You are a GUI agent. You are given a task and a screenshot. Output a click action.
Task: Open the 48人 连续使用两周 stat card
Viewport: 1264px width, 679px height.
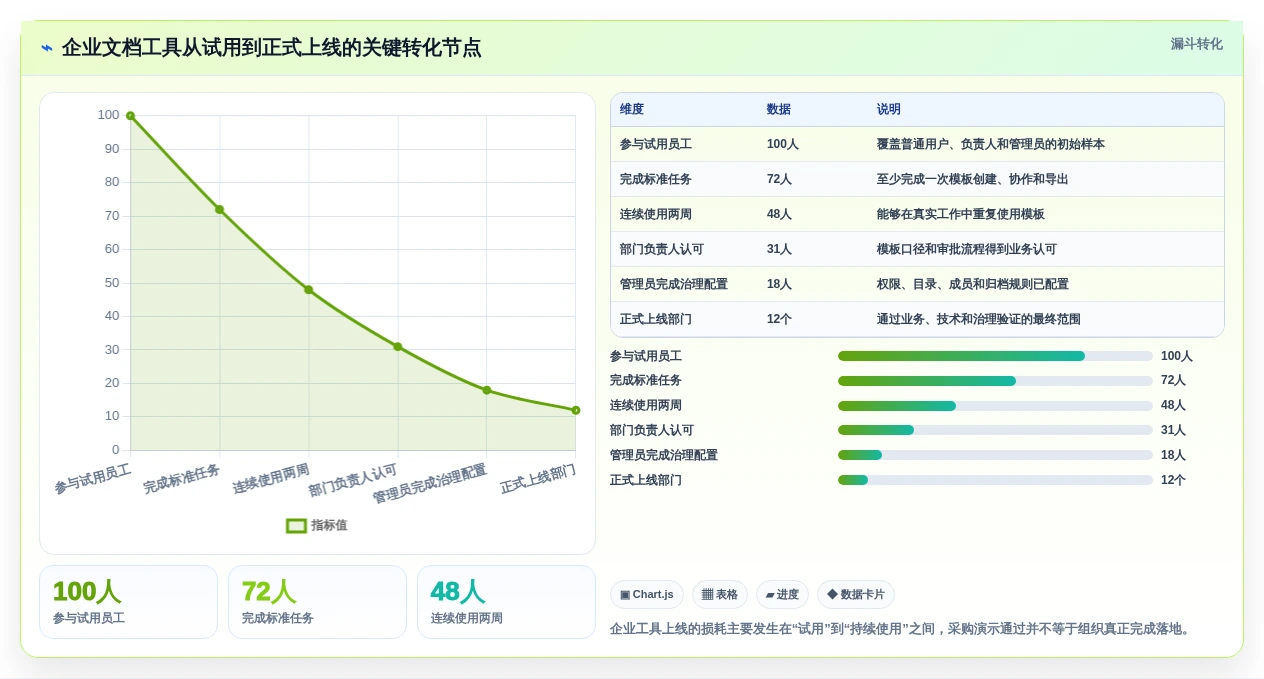coord(506,602)
